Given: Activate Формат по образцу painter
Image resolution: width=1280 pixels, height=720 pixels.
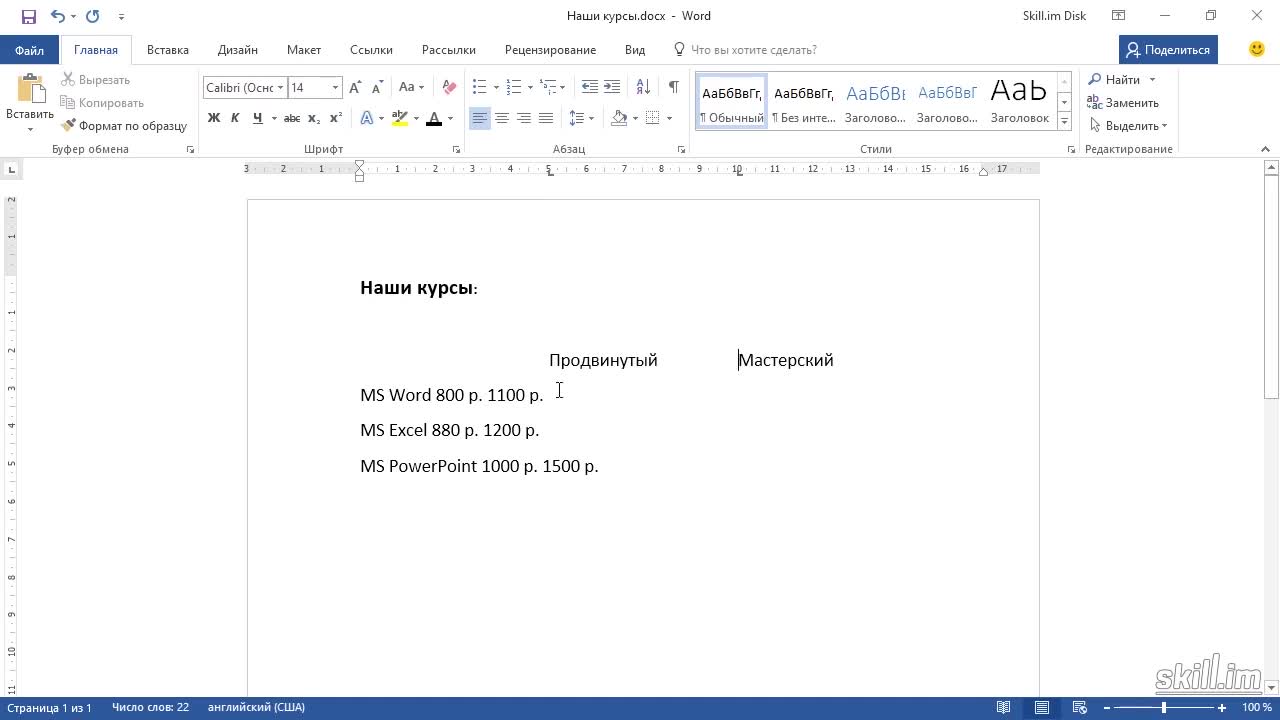Looking at the screenshot, I should tap(124, 126).
